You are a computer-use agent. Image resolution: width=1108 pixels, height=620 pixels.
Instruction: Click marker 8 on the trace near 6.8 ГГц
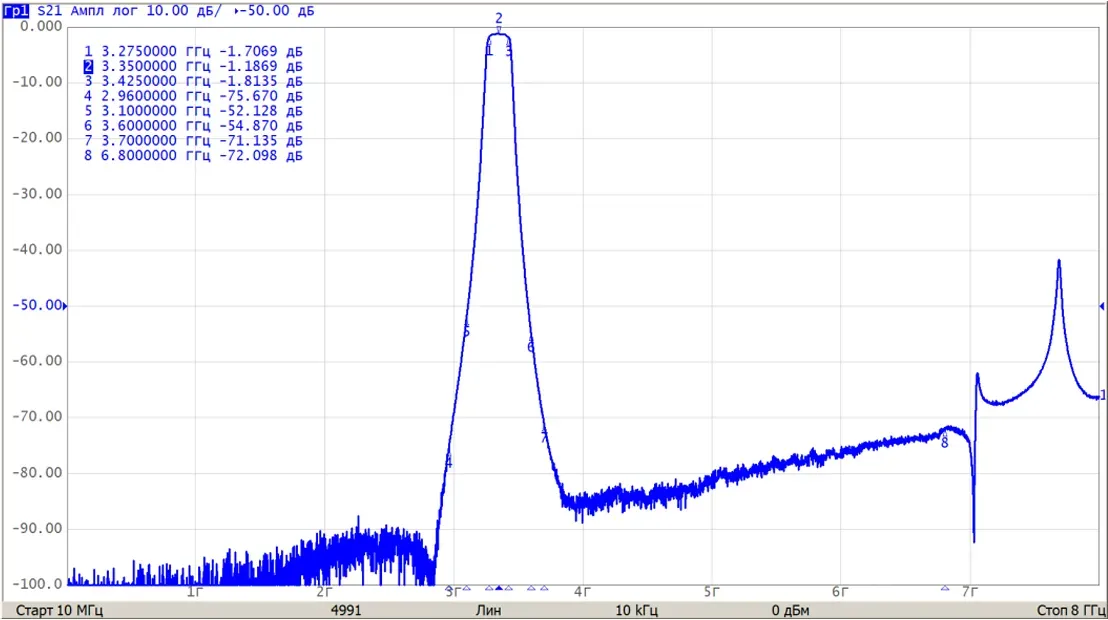(x=945, y=439)
